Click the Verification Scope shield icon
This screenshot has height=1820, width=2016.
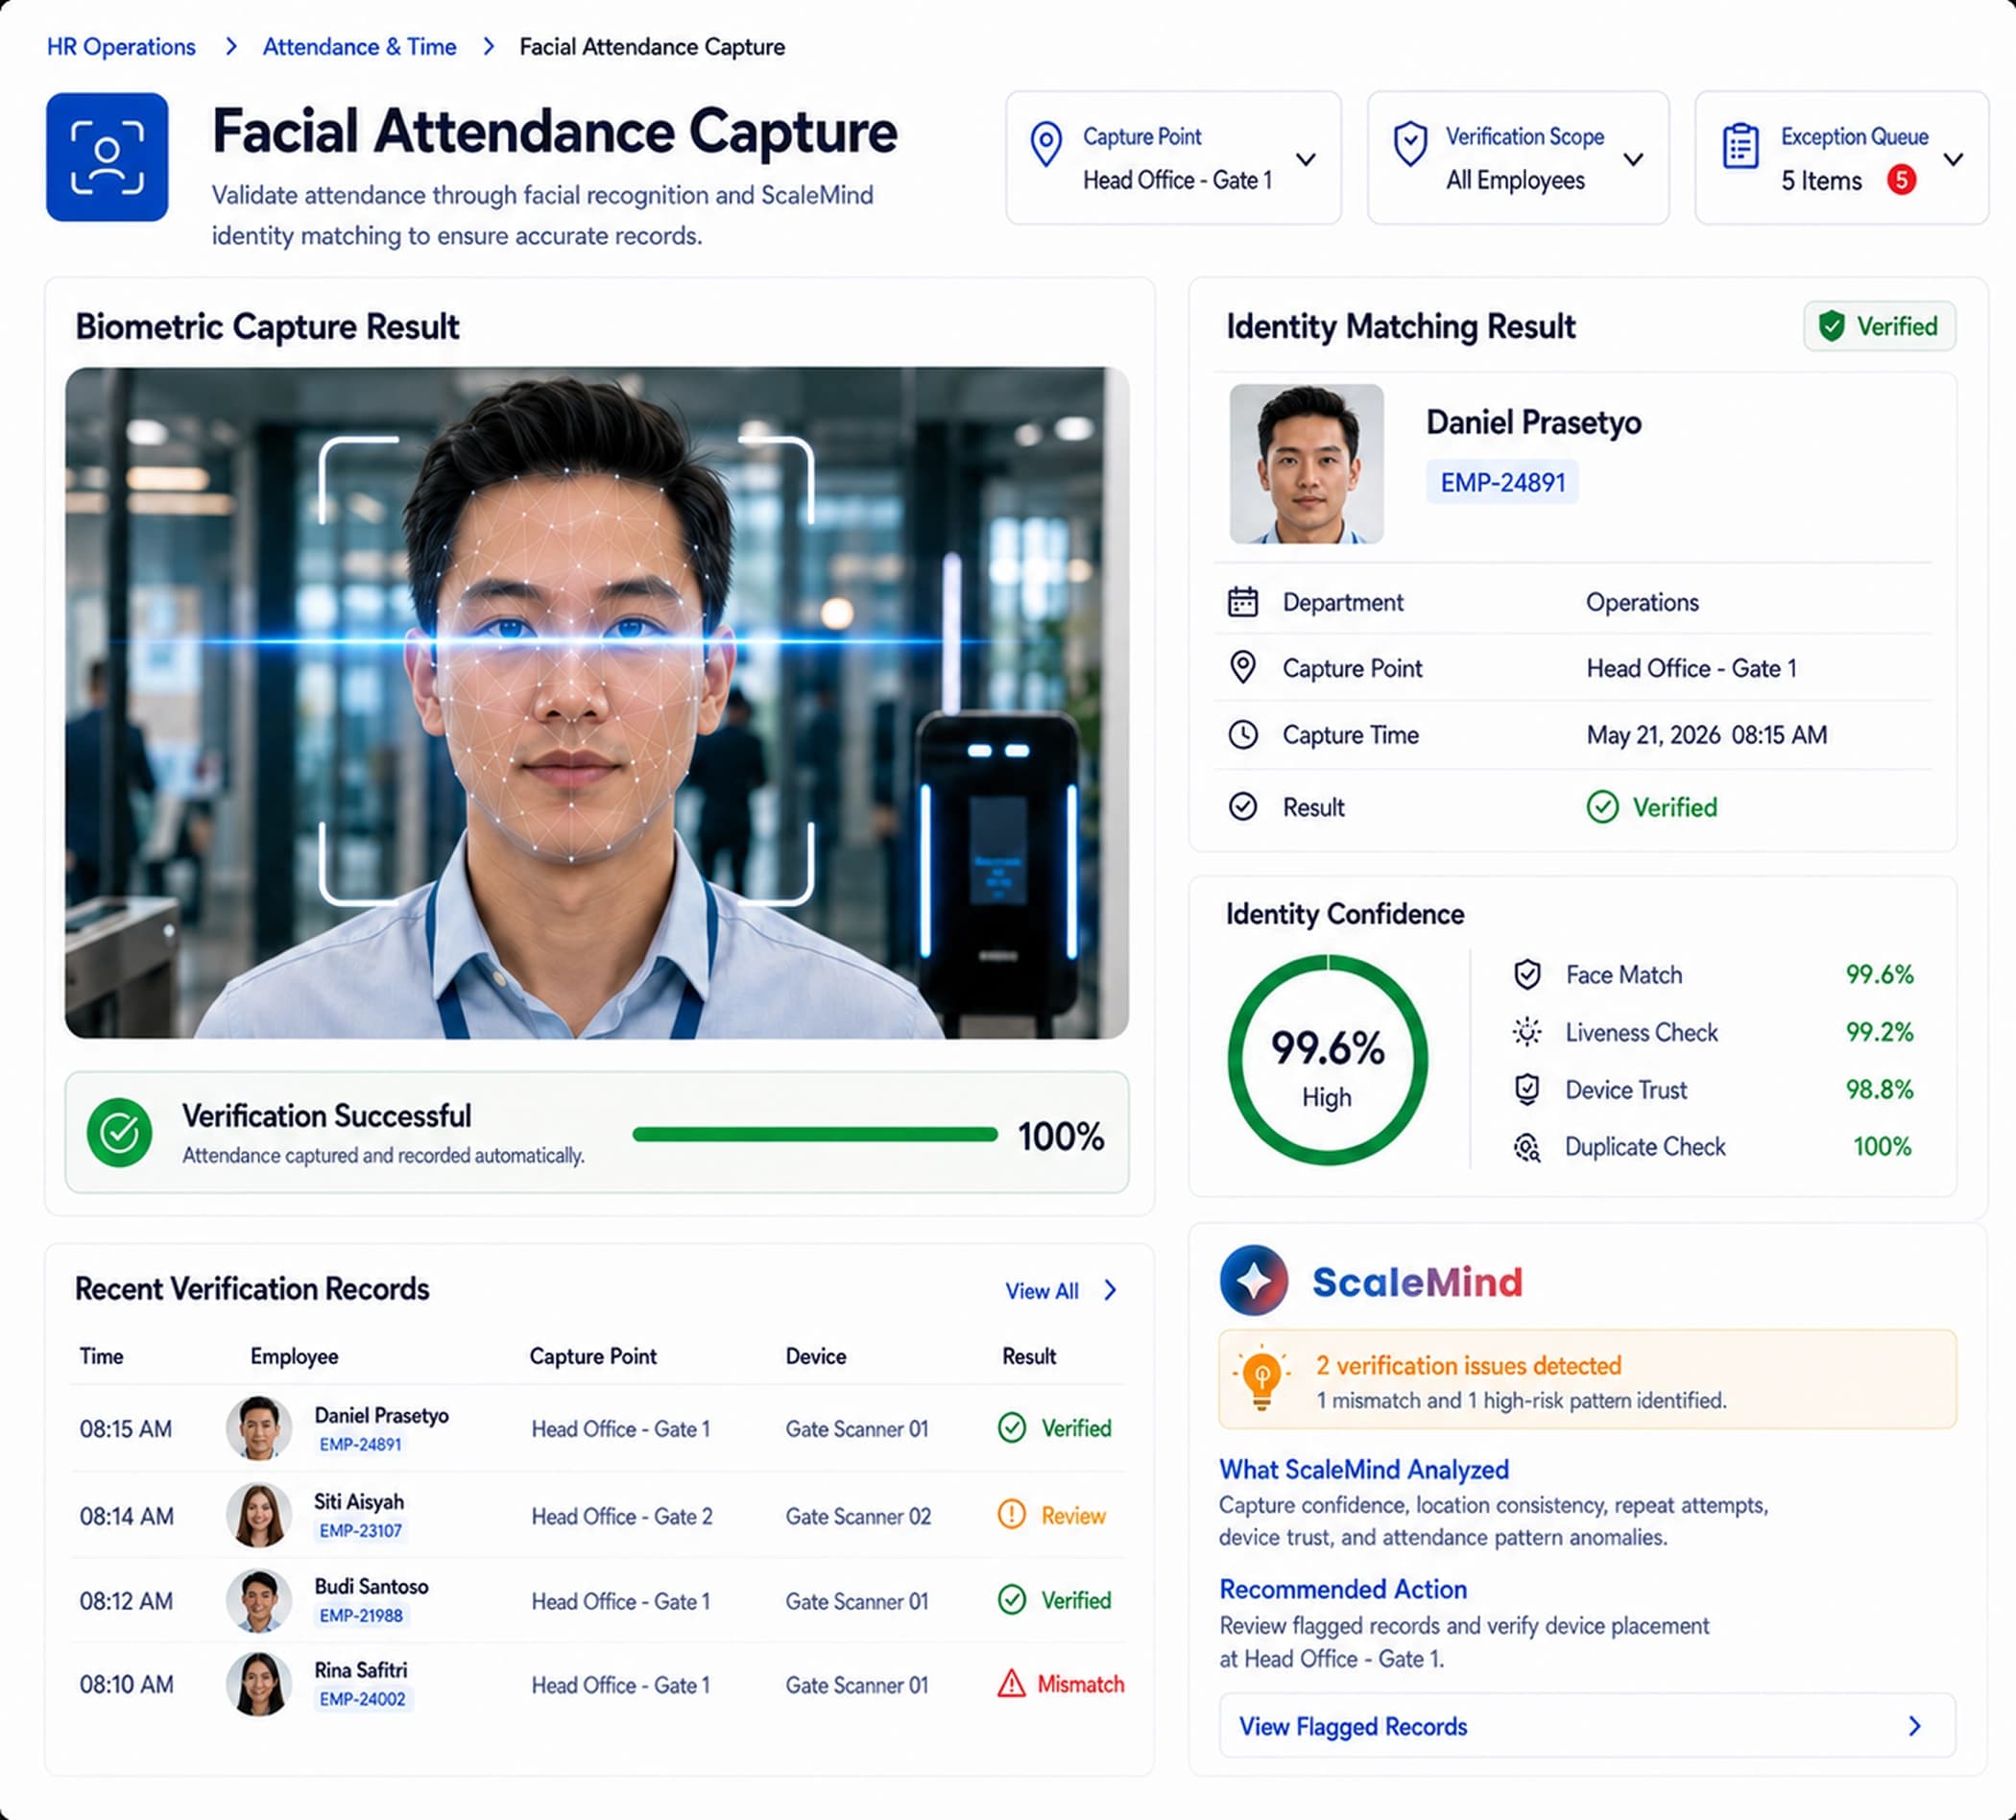(x=1410, y=144)
